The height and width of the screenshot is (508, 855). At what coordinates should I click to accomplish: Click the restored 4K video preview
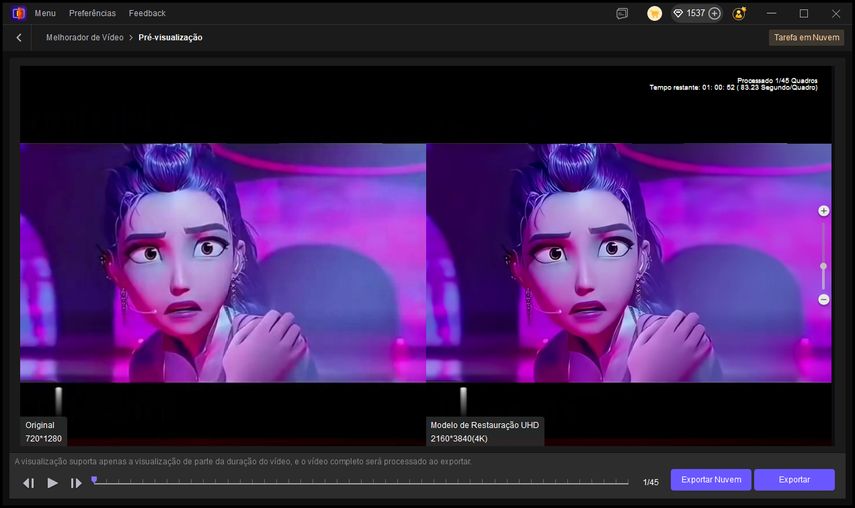(x=629, y=263)
